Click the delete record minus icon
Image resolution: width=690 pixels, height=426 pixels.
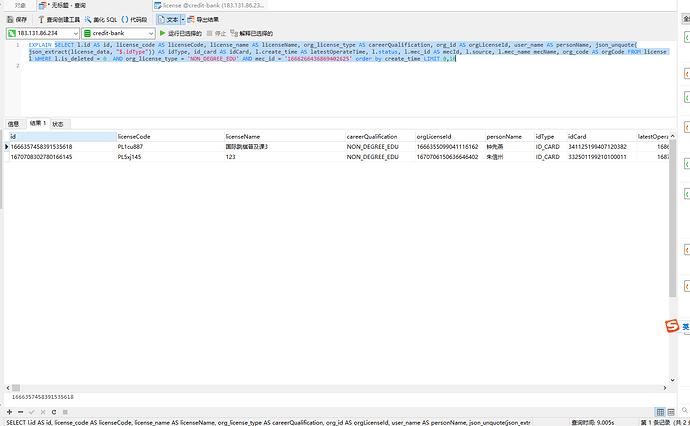20,412
